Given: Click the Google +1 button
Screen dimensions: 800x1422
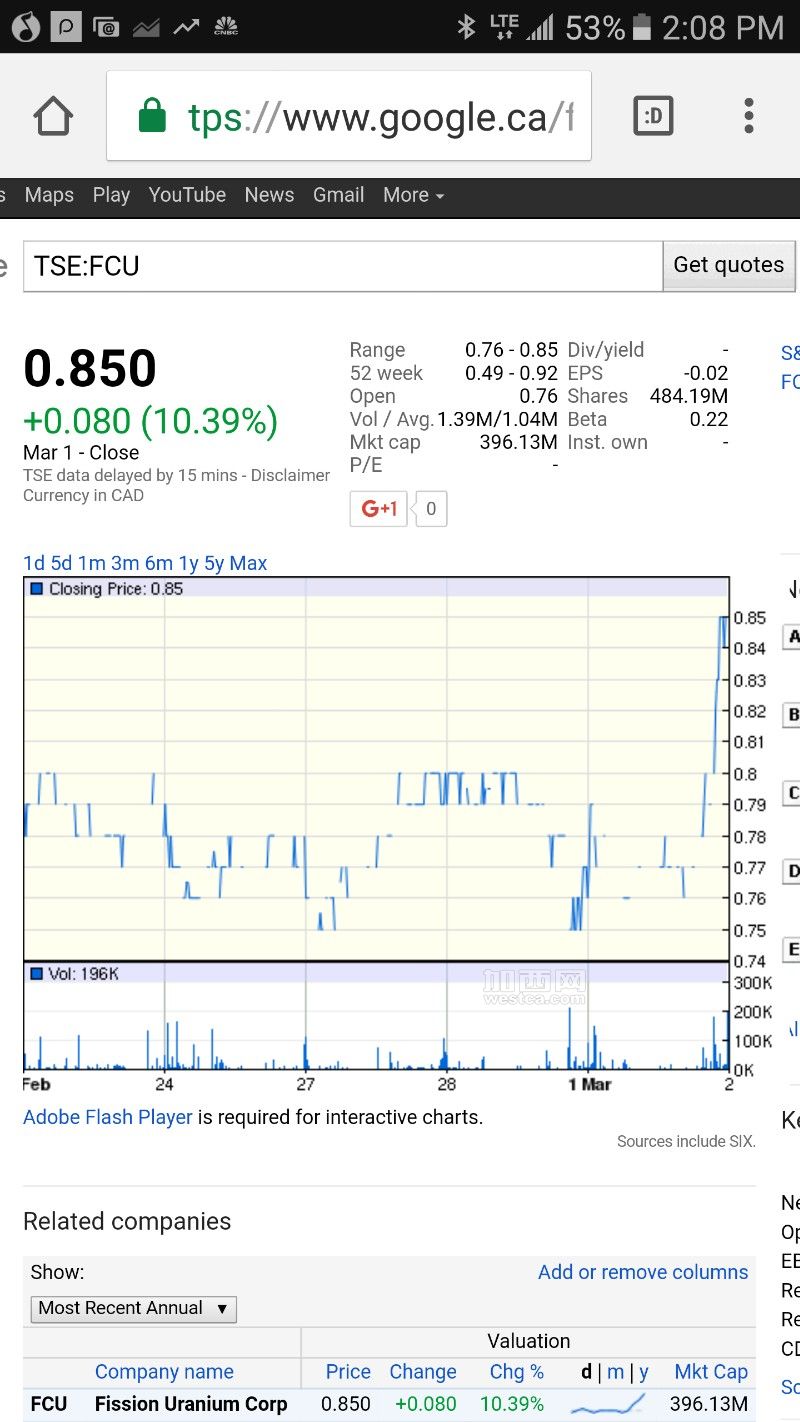Looking at the screenshot, I should [379, 508].
